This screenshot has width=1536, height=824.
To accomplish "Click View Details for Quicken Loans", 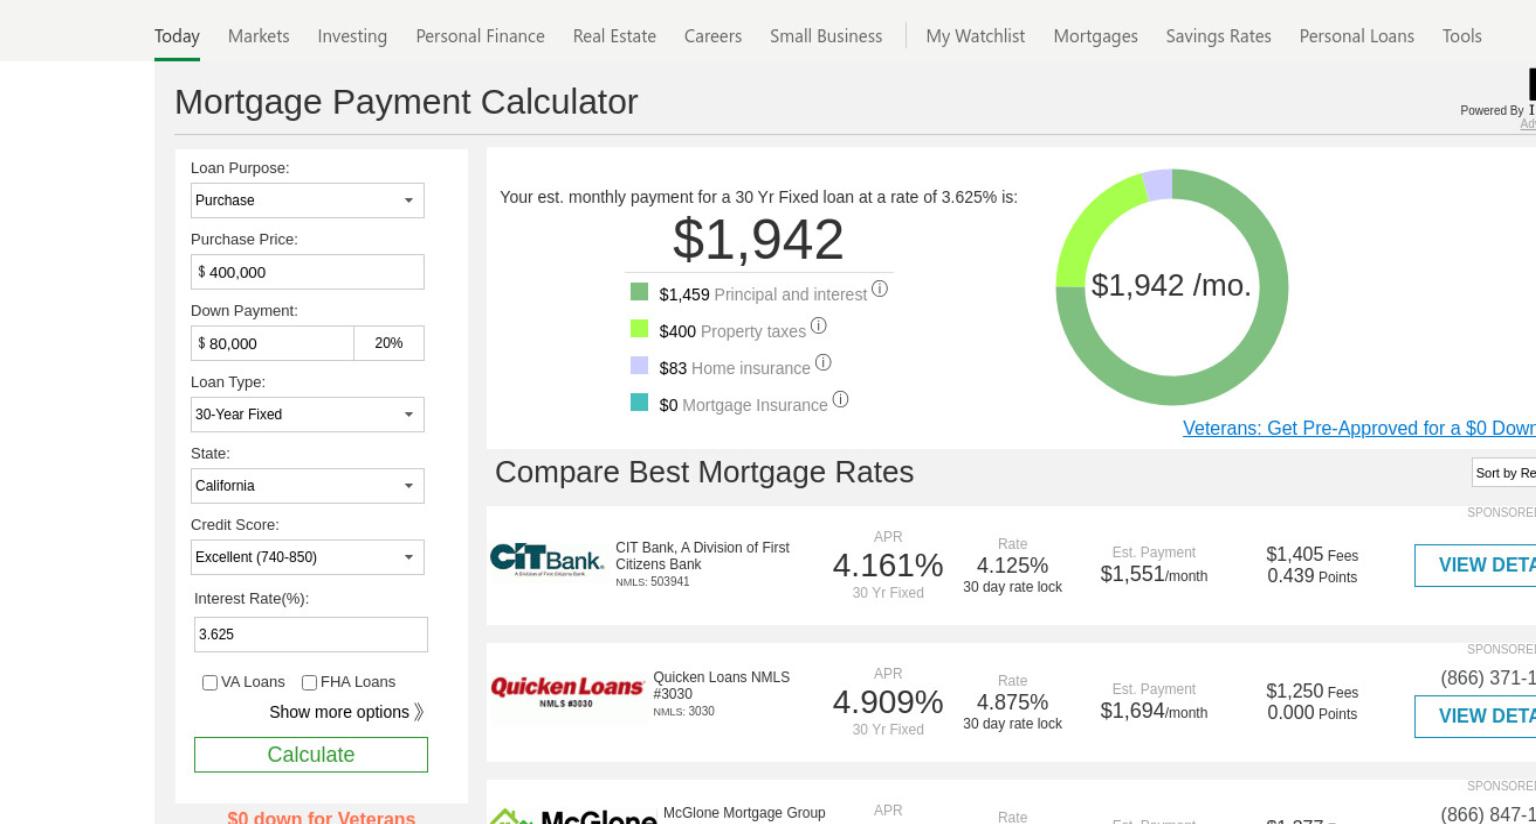I will click(x=1475, y=716).
